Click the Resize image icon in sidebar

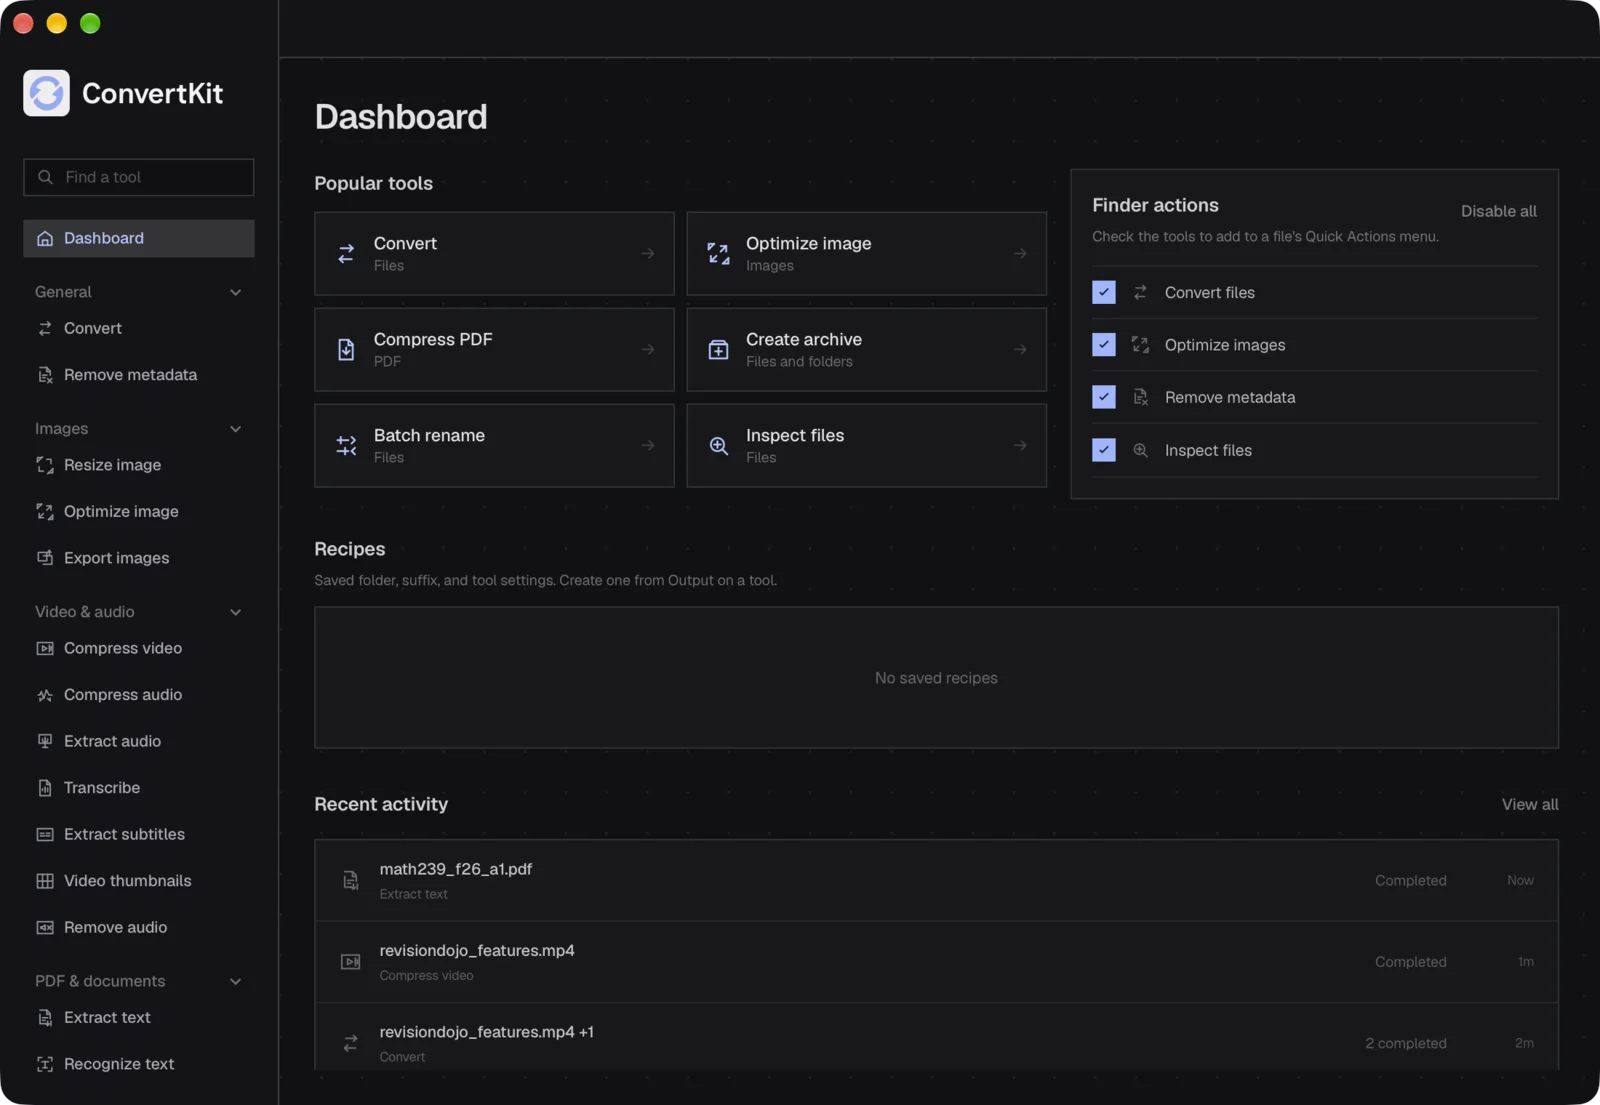(x=45, y=465)
